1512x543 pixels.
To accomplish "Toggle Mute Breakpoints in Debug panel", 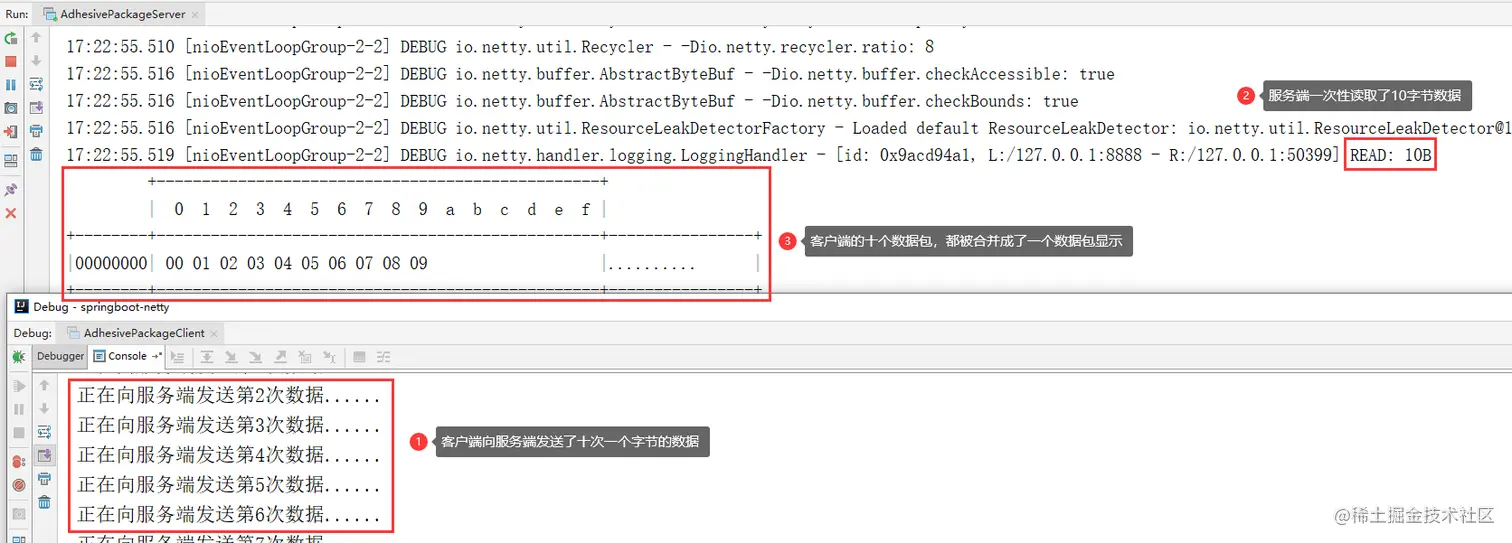I will [18, 485].
